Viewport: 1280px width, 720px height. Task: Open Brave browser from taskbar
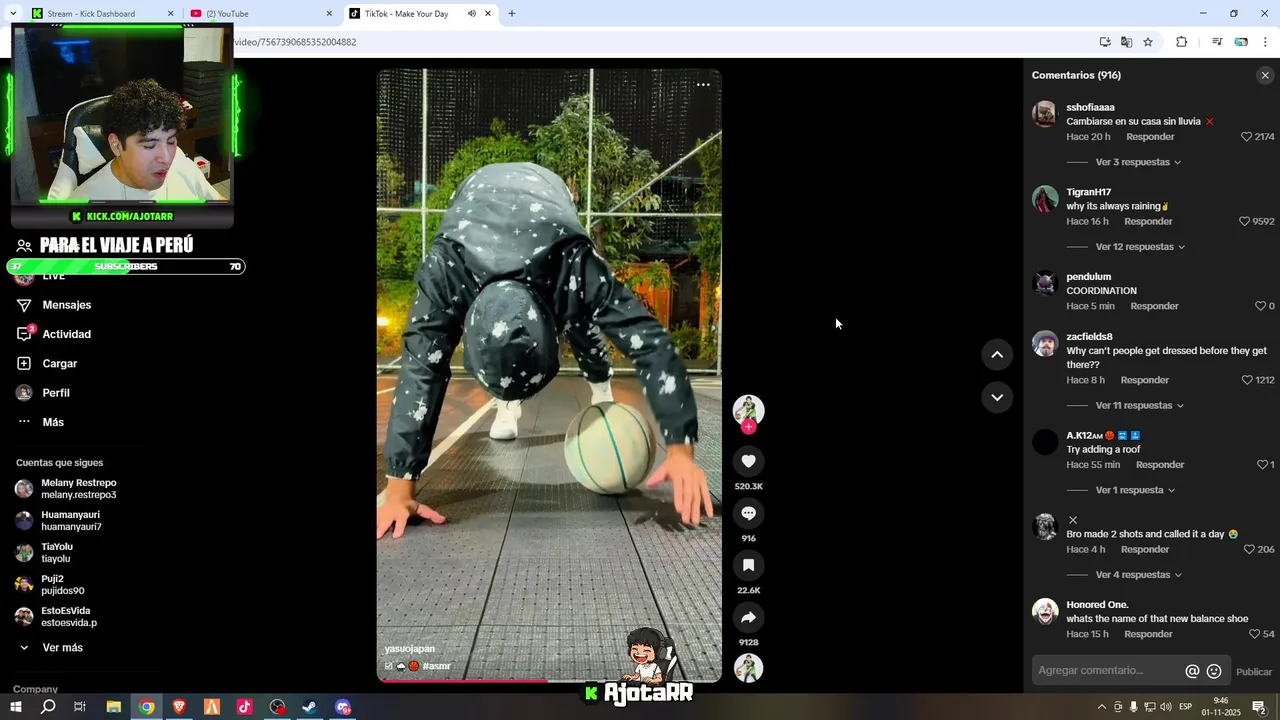[x=179, y=707]
